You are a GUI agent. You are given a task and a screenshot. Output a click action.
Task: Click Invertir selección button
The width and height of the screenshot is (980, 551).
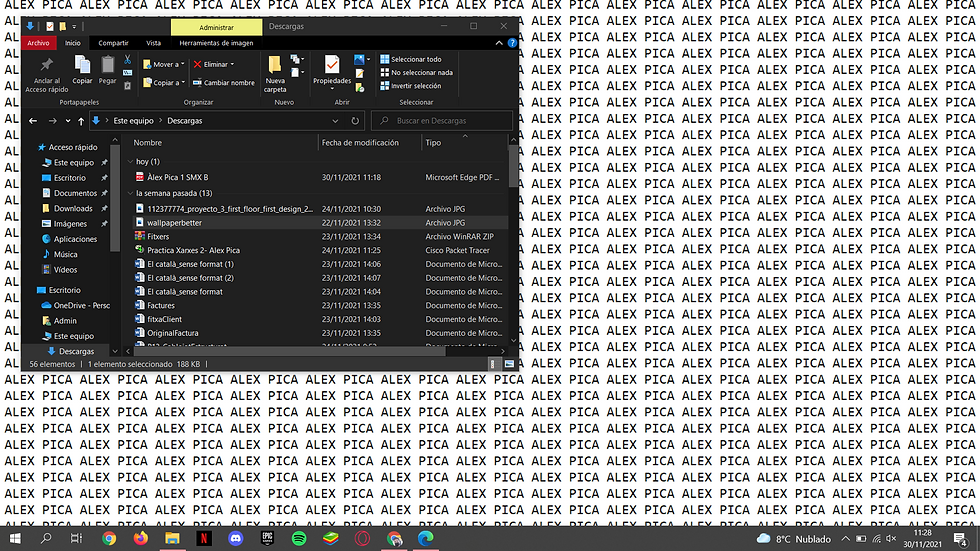[x=411, y=86]
